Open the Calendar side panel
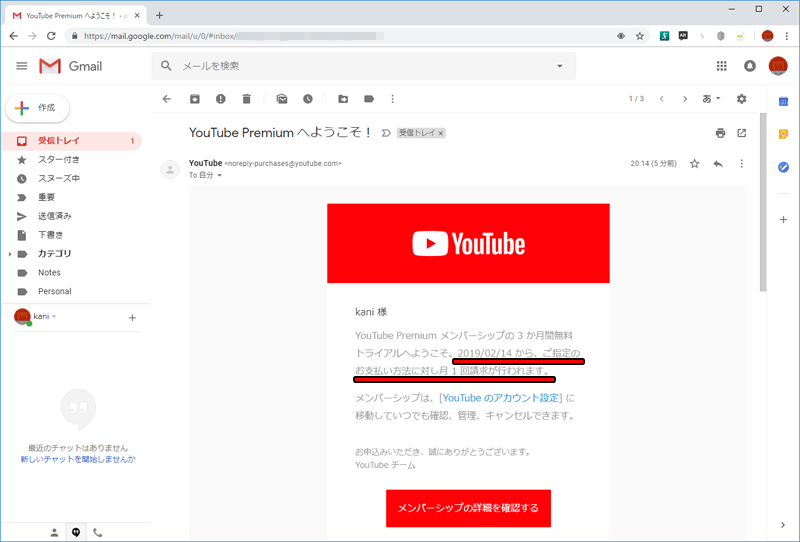Image resolution: width=800 pixels, height=542 pixels. tap(783, 102)
